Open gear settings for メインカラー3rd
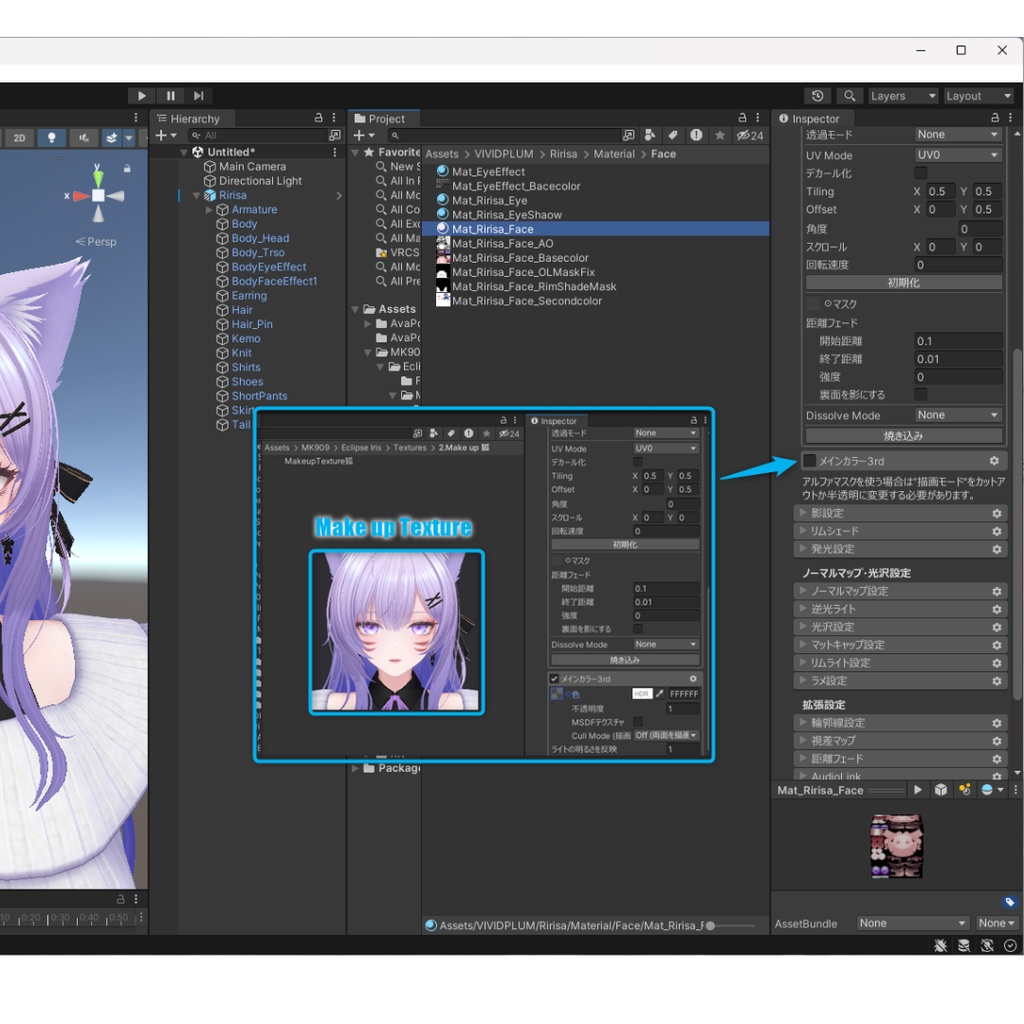Image resolution: width=1024 pixels, height=1024 pixels. click(x=994, y=461)
